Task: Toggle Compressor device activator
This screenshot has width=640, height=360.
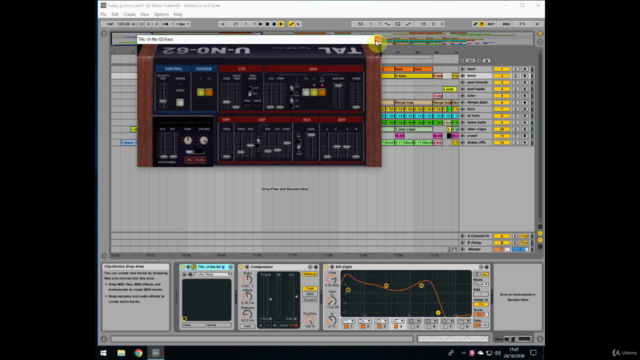Action: tap(242, 267)
